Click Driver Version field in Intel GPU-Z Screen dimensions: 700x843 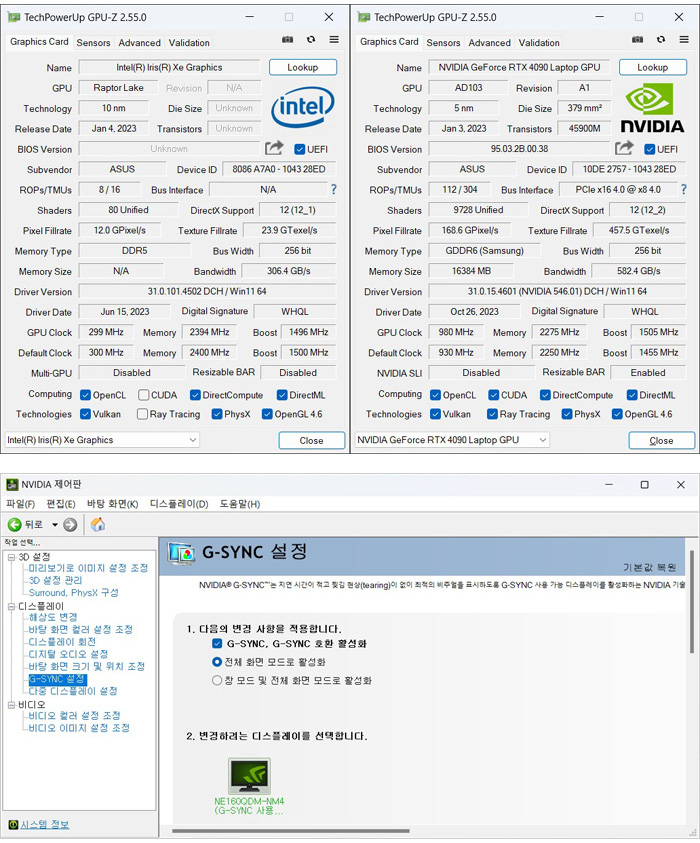(x=207, y=291)
